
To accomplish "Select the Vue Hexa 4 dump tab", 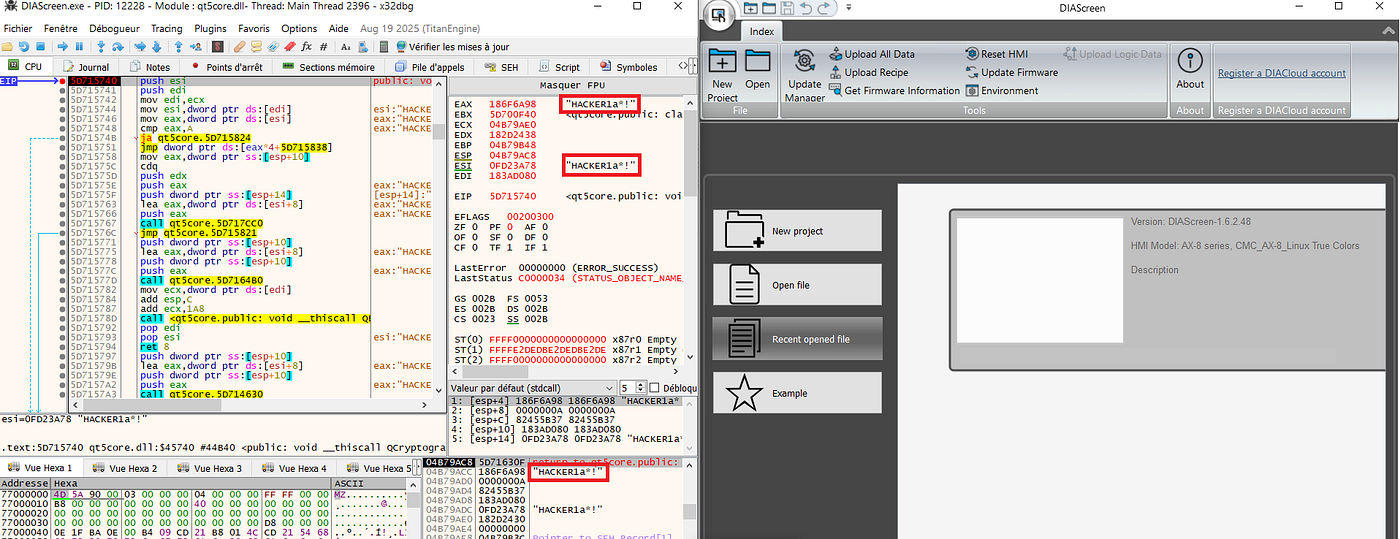I will [x=293, y=468].
